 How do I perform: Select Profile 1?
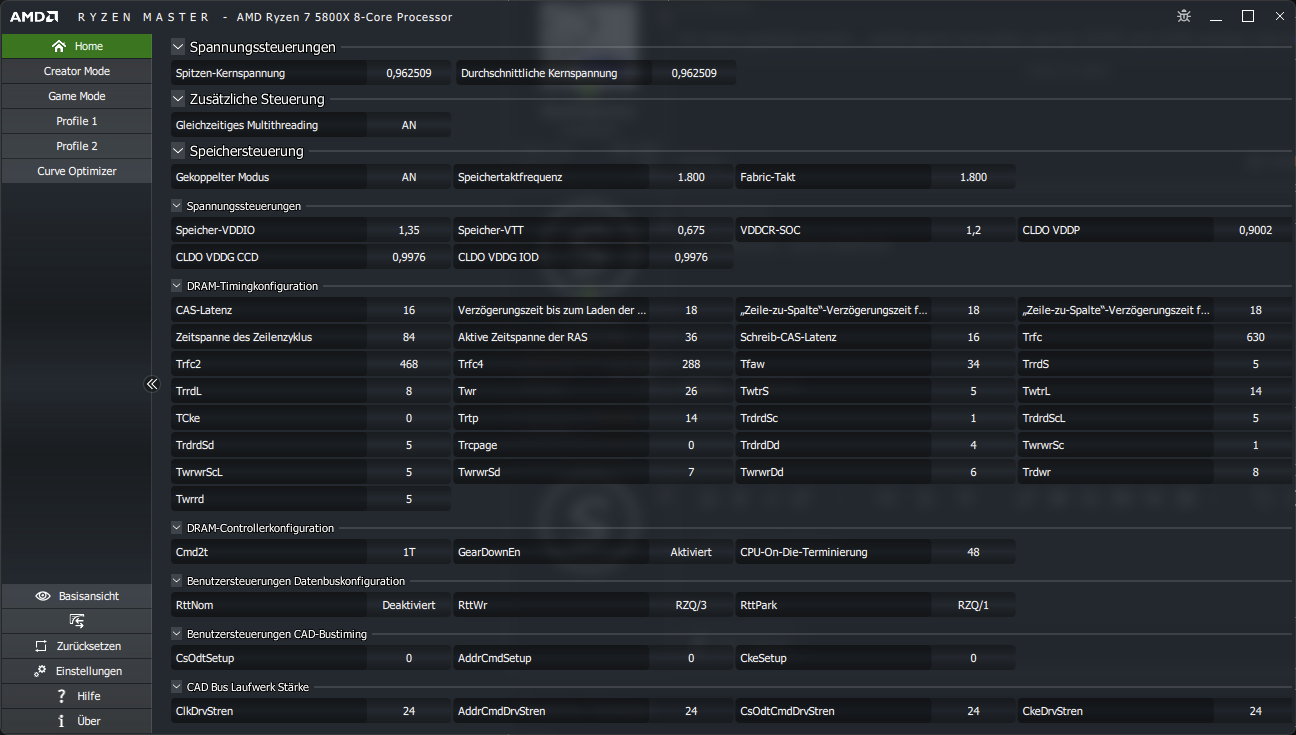pyautogui.click(x=76, y=121)
